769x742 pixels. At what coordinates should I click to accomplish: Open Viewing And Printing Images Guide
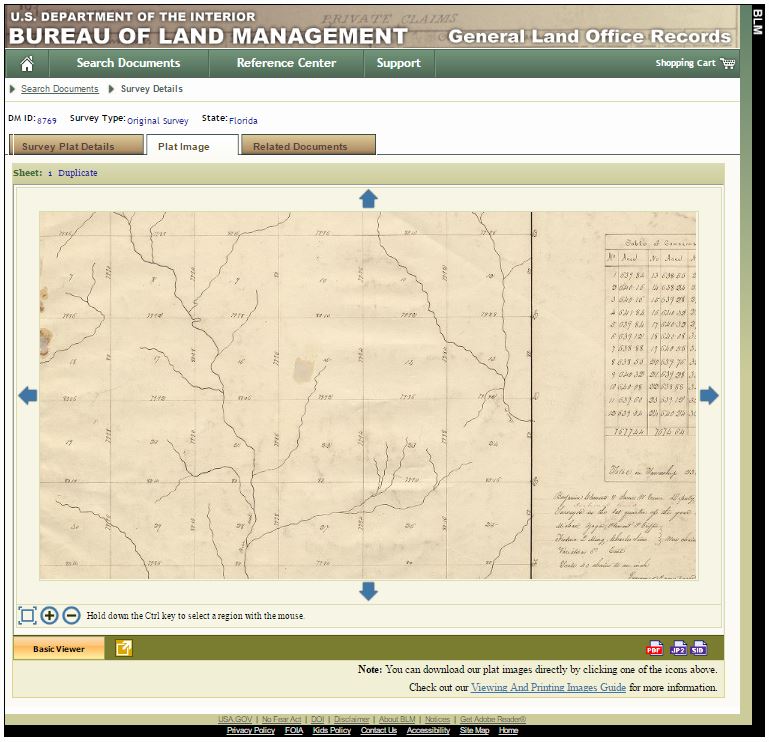[548, 687]
